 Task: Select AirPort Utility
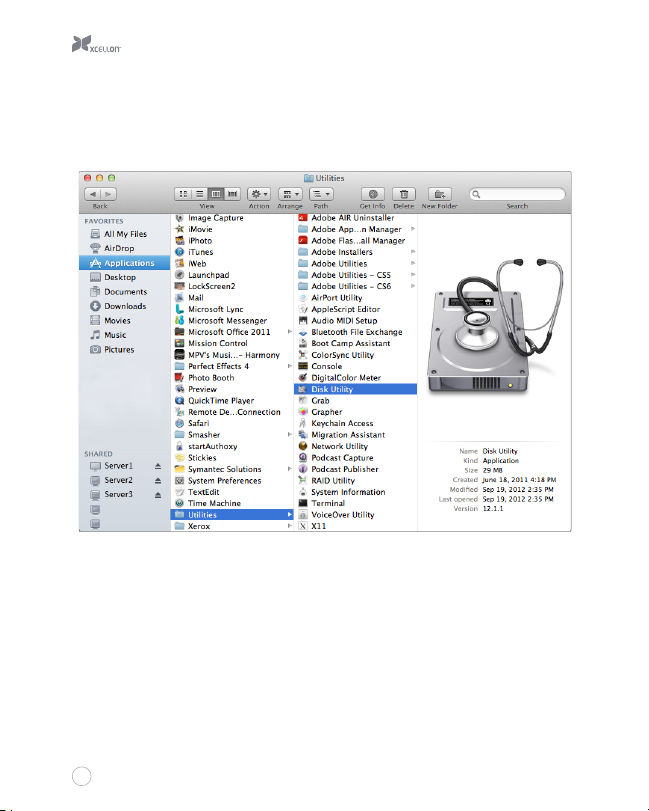pyautogui.click(x=355, y=298)
